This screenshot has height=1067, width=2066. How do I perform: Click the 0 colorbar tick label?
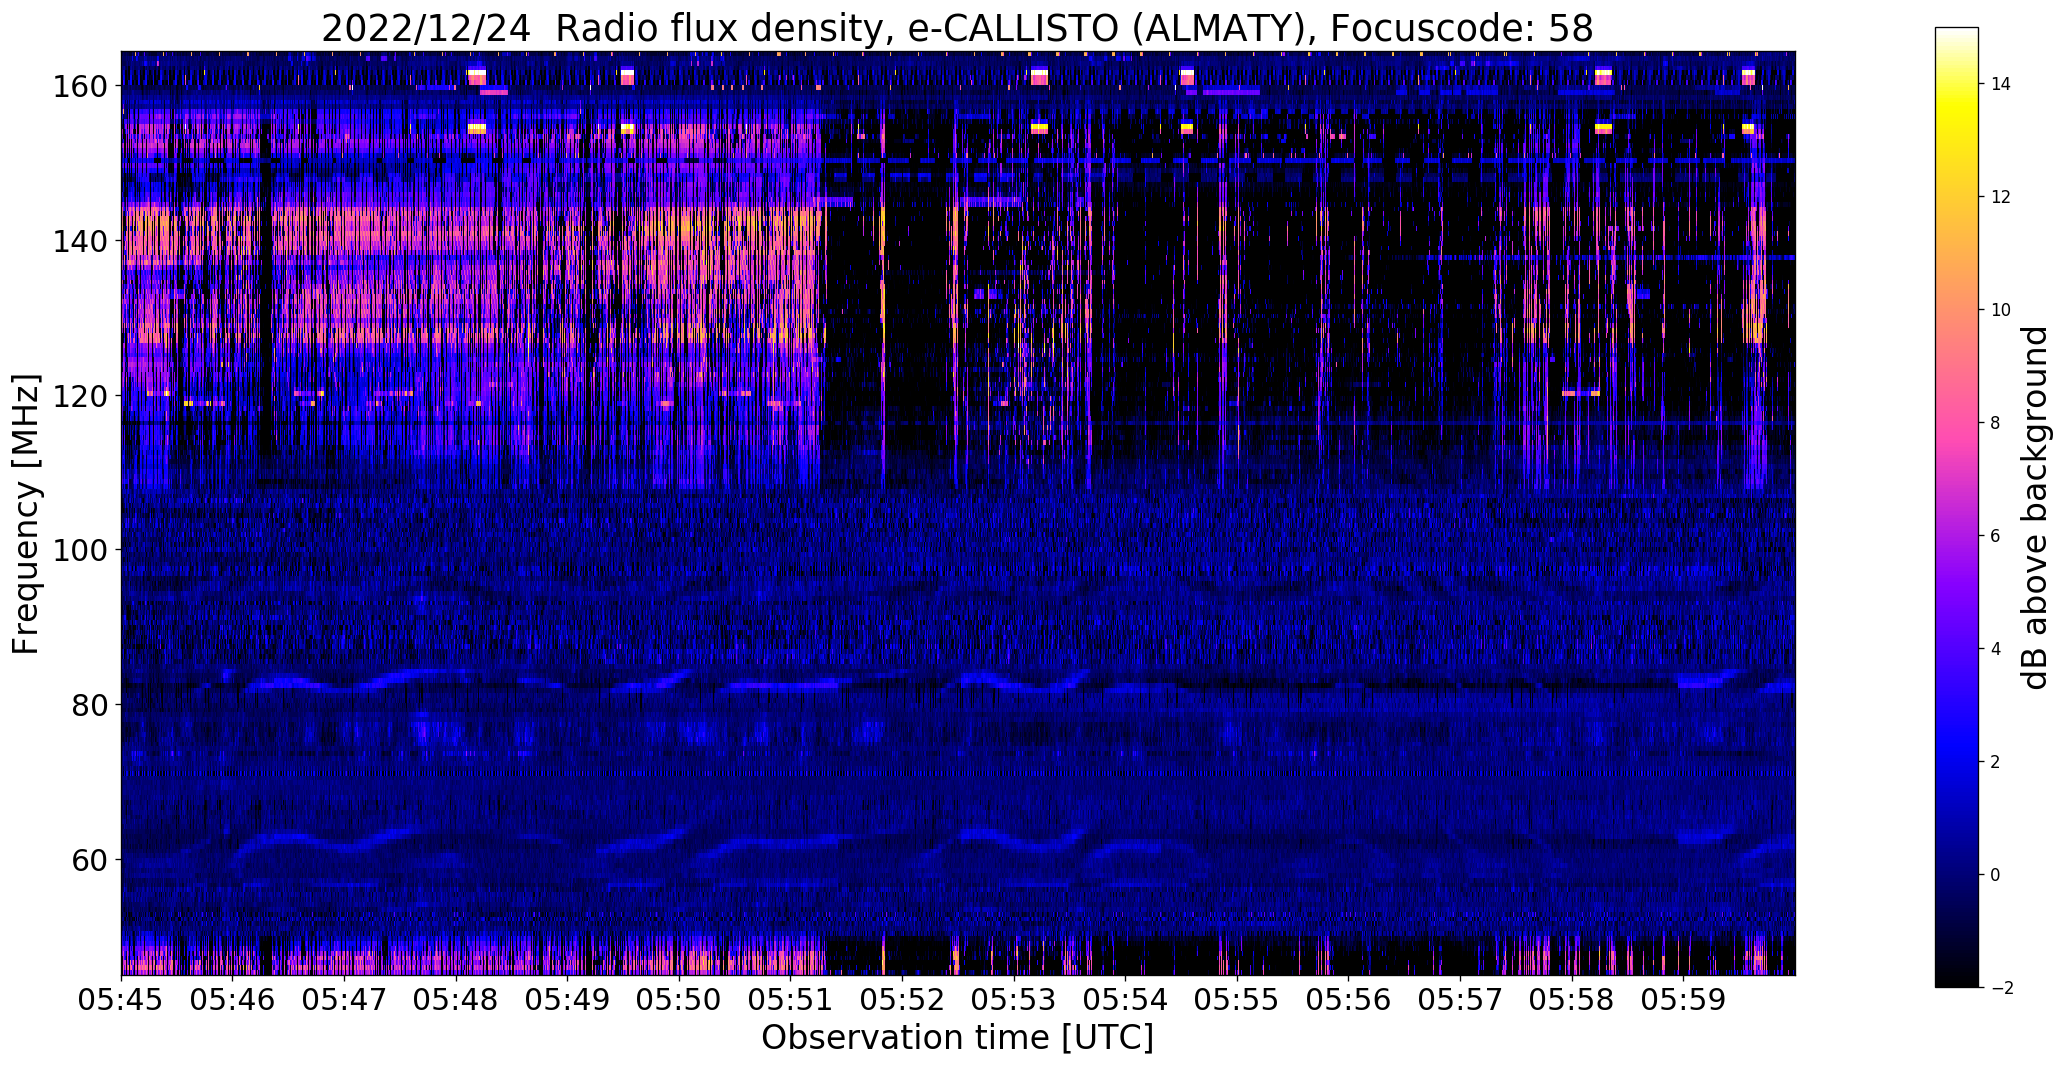pyautogui.click(x=1996, y=875)
